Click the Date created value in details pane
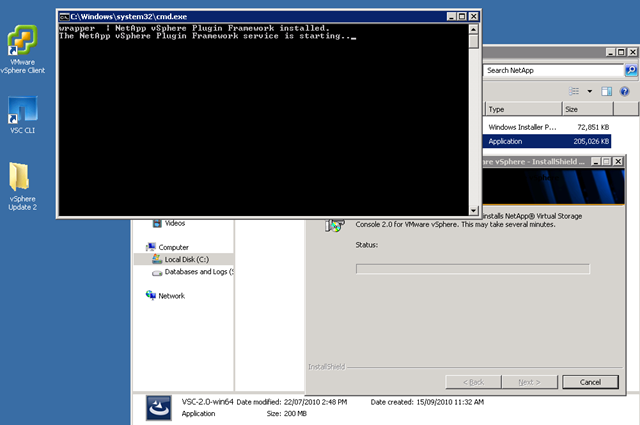The image size is (640, 425). point(450,402)
